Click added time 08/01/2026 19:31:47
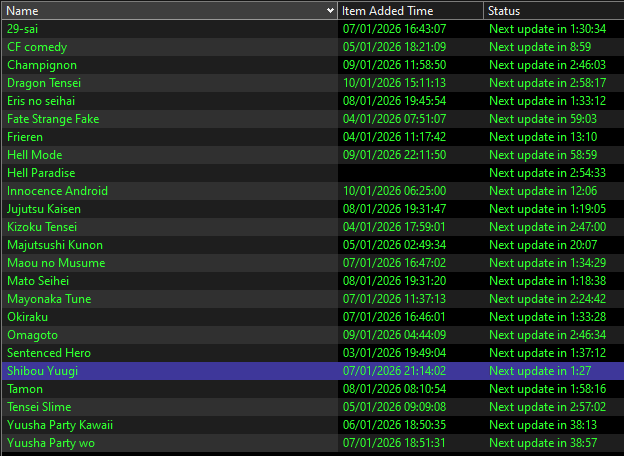 [x=394, y=209]
